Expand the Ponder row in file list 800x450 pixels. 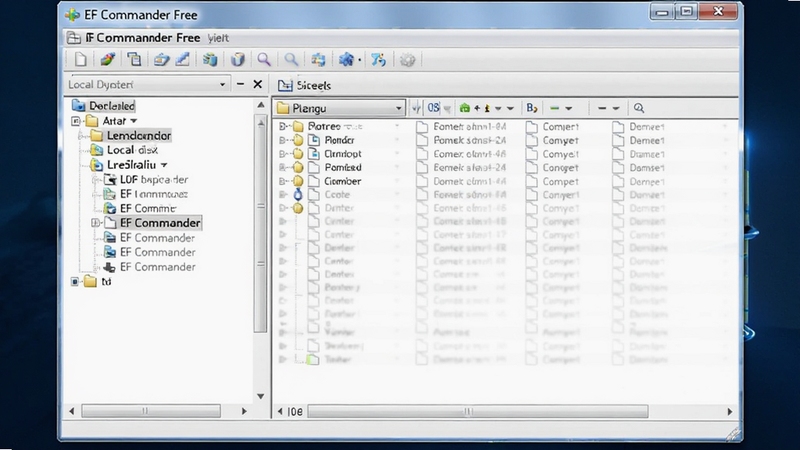[x=282, y=140]
